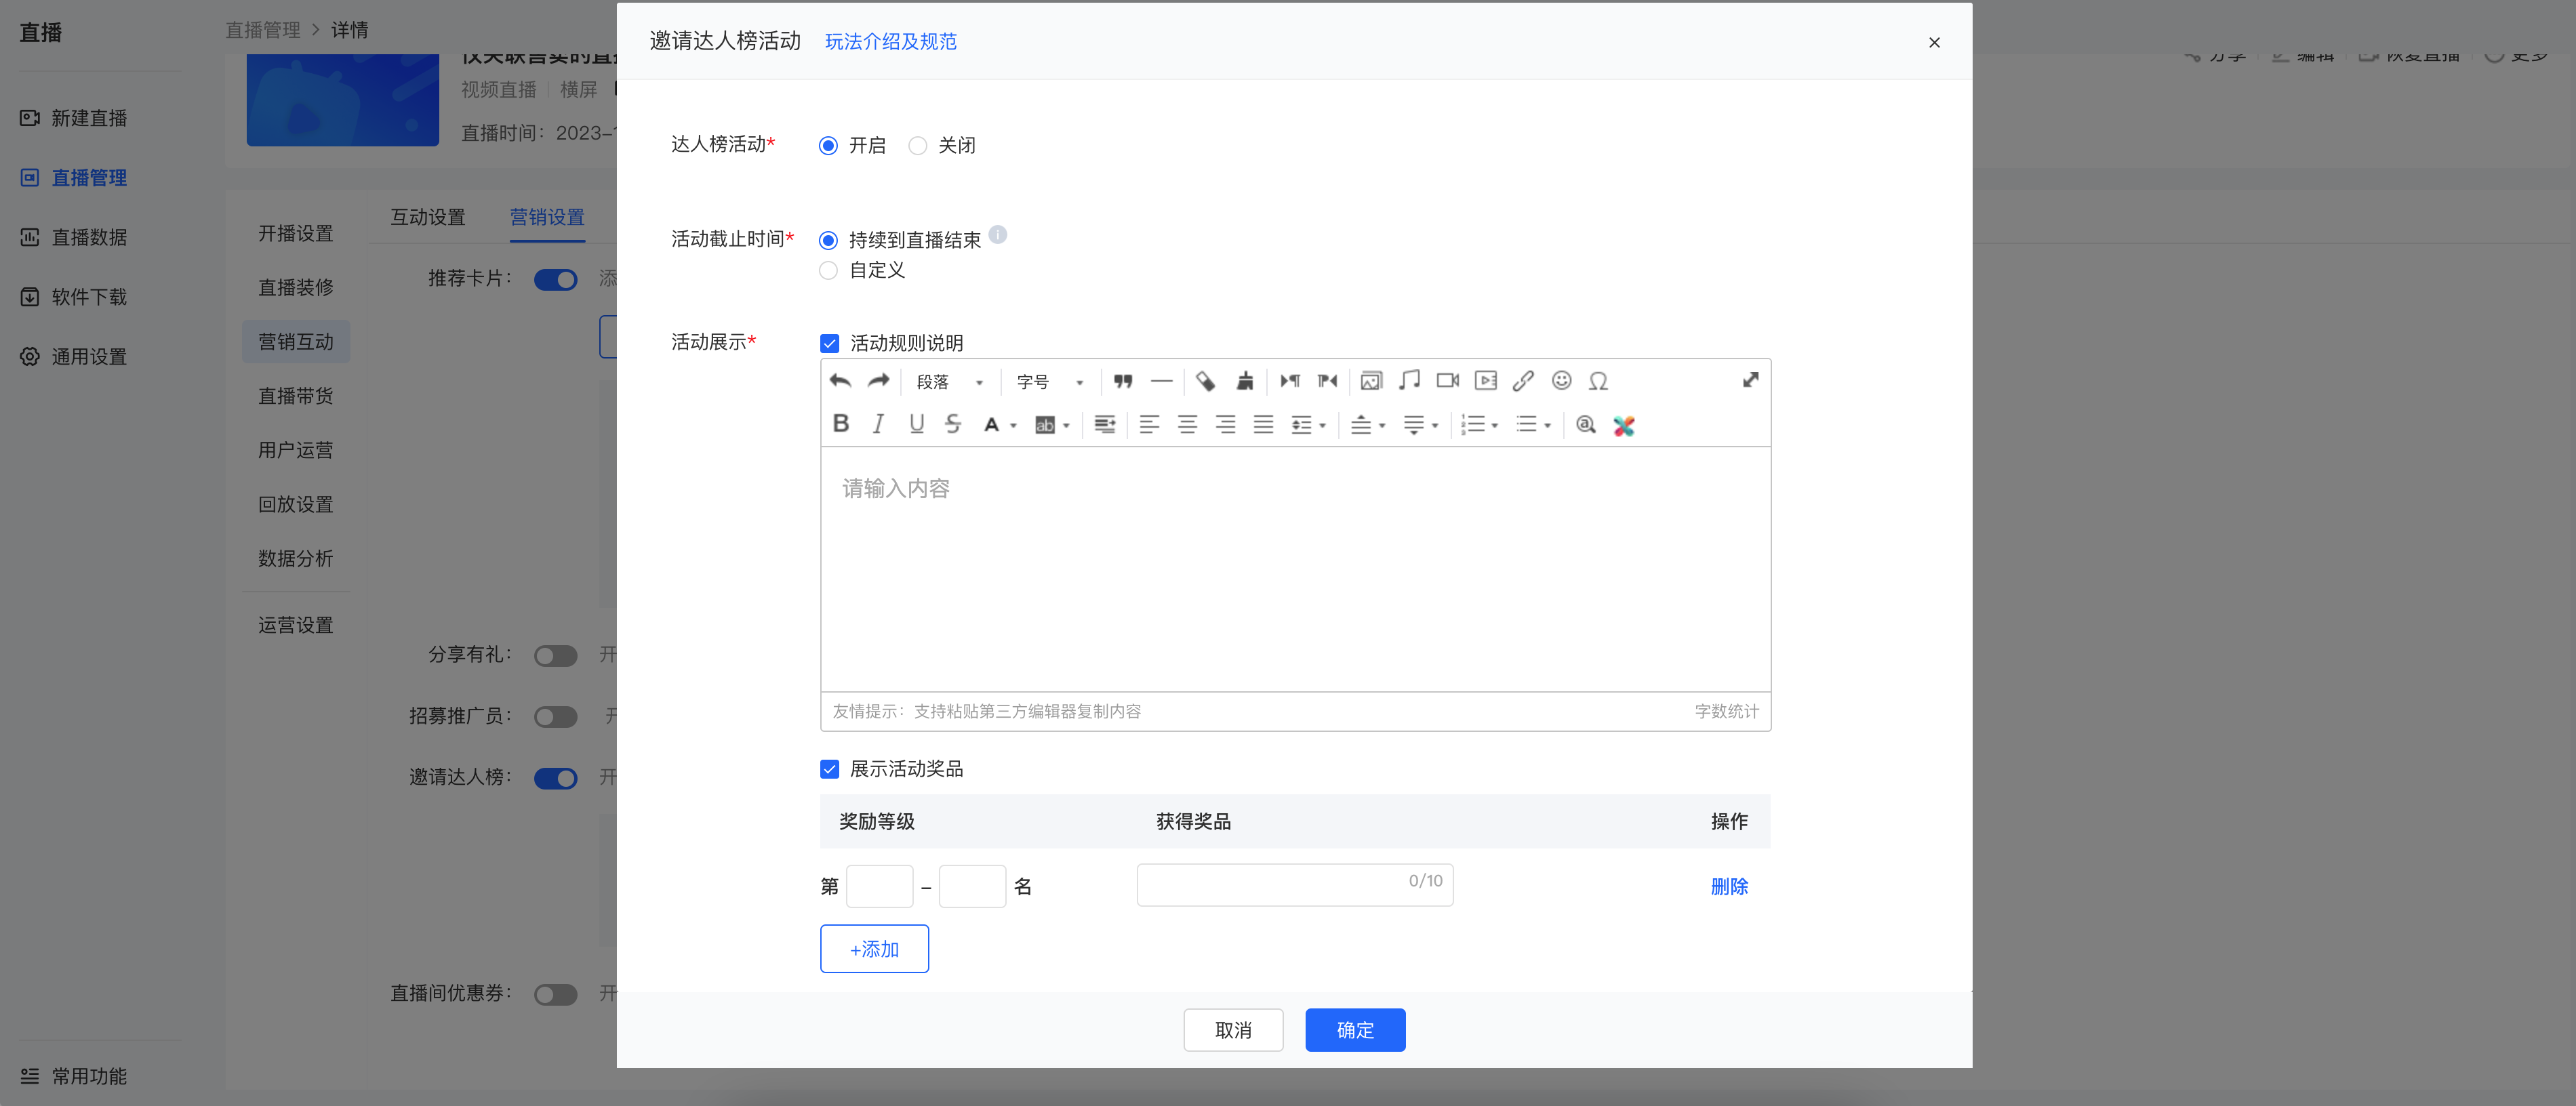Insert a hyperlink with chain icon
This screenshot has width=2576, height=1106.
tap(1523, 381)
